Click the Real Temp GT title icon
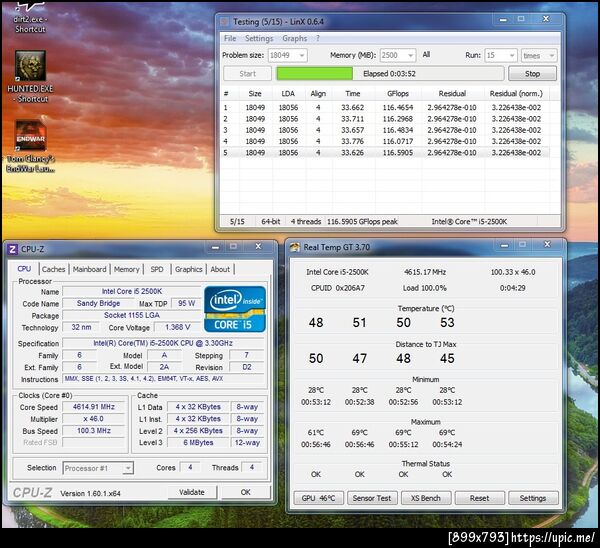The image size is (600, 548). click(295, 248)
